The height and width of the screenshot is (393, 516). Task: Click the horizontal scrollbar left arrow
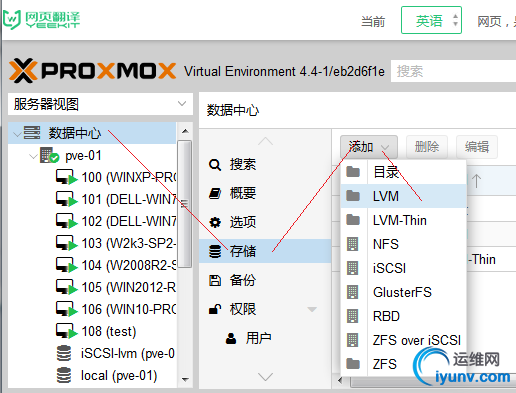(340, 380)
